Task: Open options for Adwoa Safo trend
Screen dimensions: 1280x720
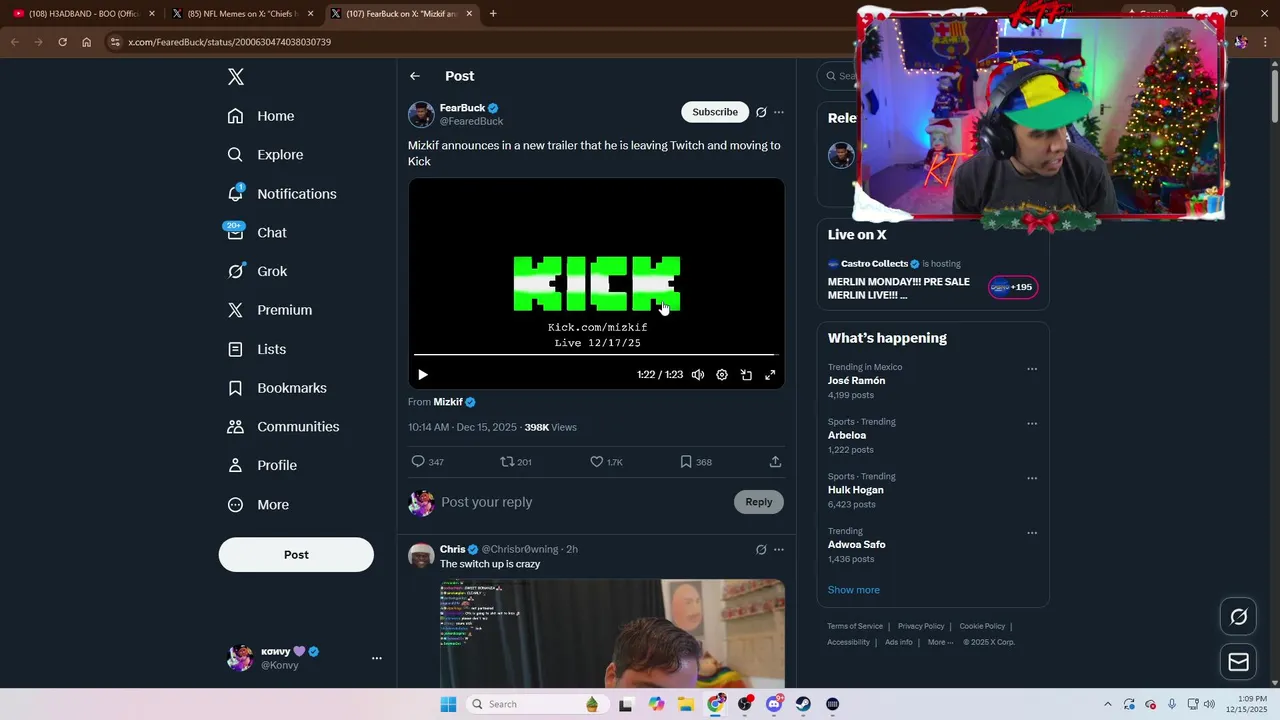Action: pyautogui.click(x=1032, y=533)
